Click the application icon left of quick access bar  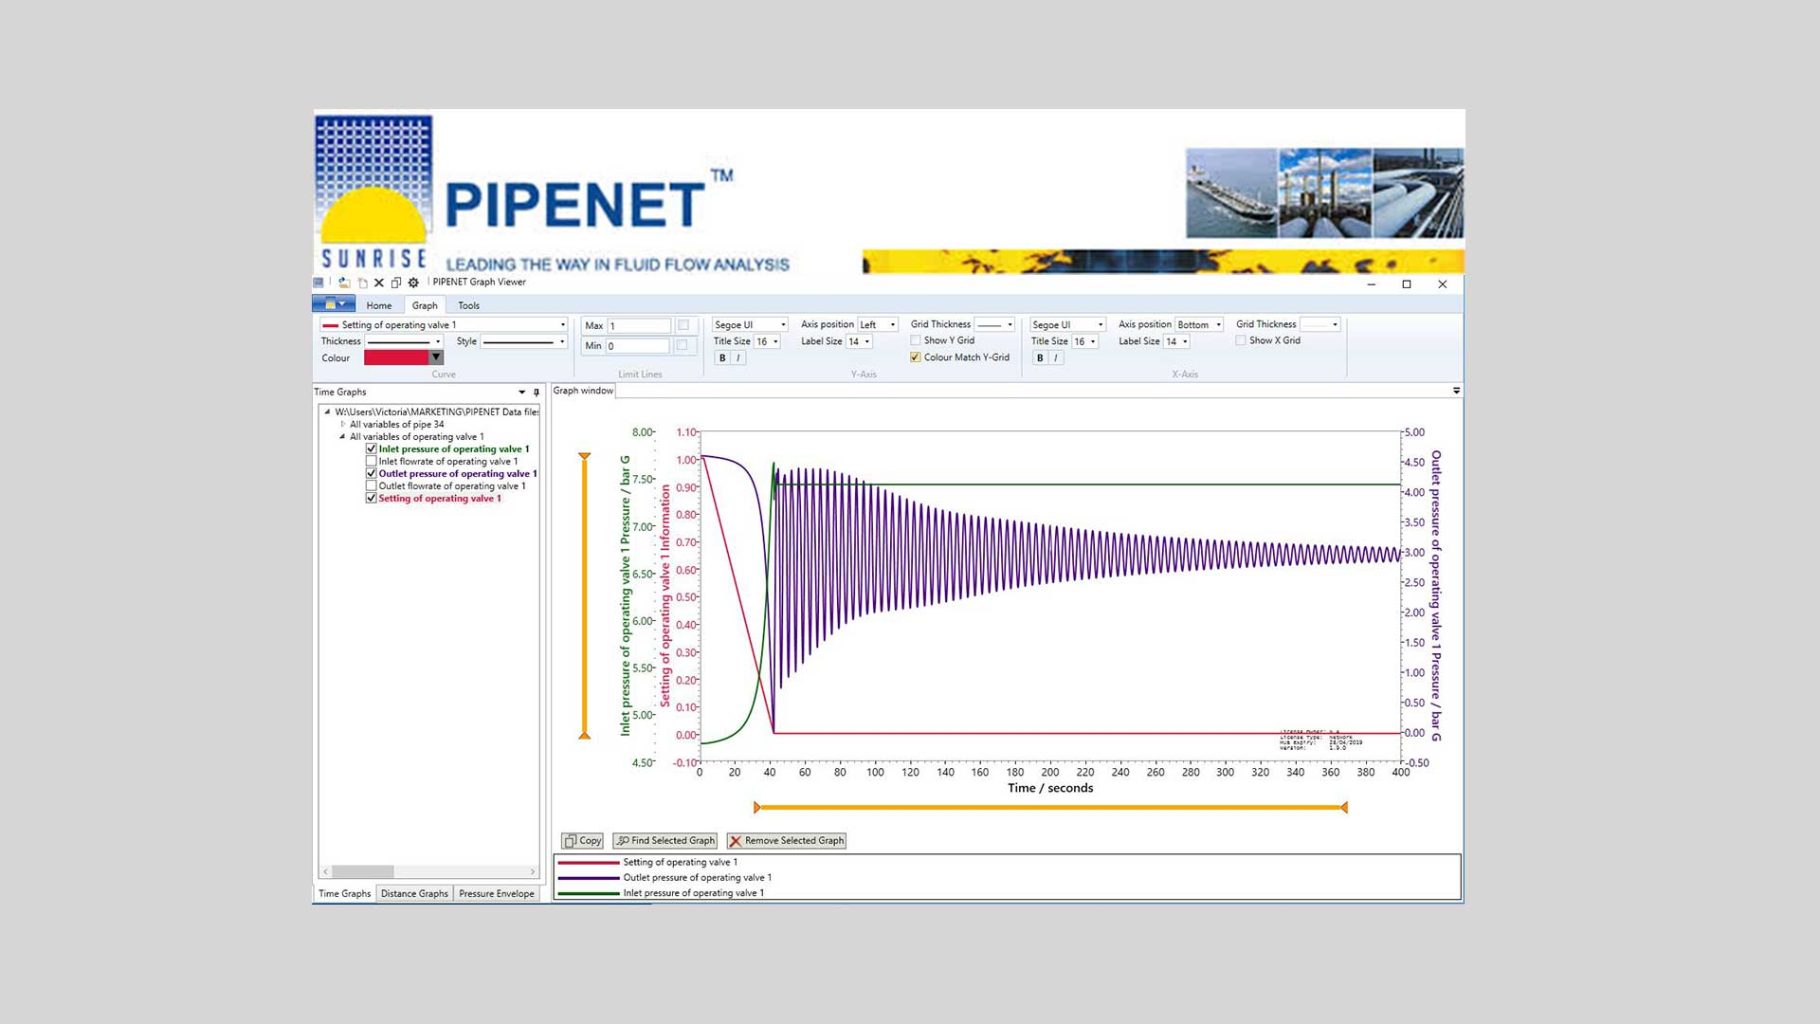319,283
